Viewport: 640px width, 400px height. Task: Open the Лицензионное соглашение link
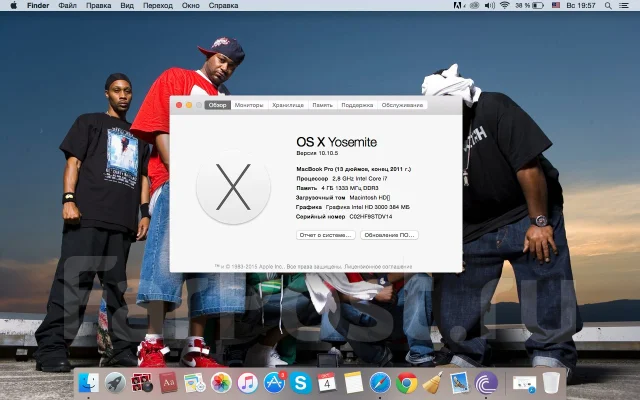pyautogui.click(x=378, y=267)
